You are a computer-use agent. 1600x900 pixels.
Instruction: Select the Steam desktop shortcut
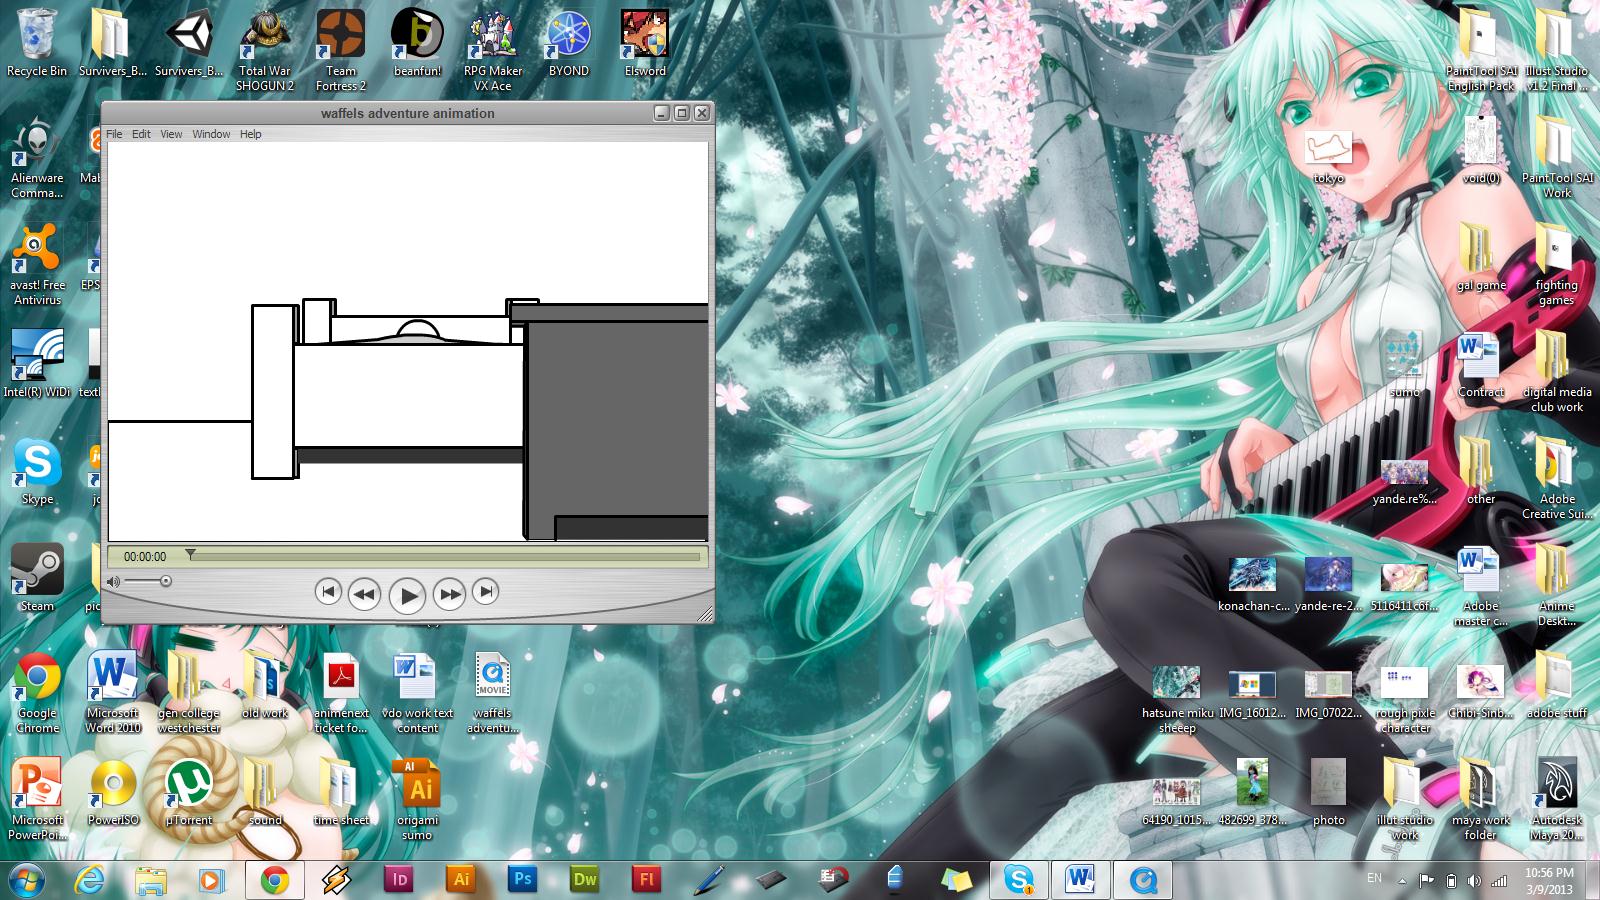37,578
